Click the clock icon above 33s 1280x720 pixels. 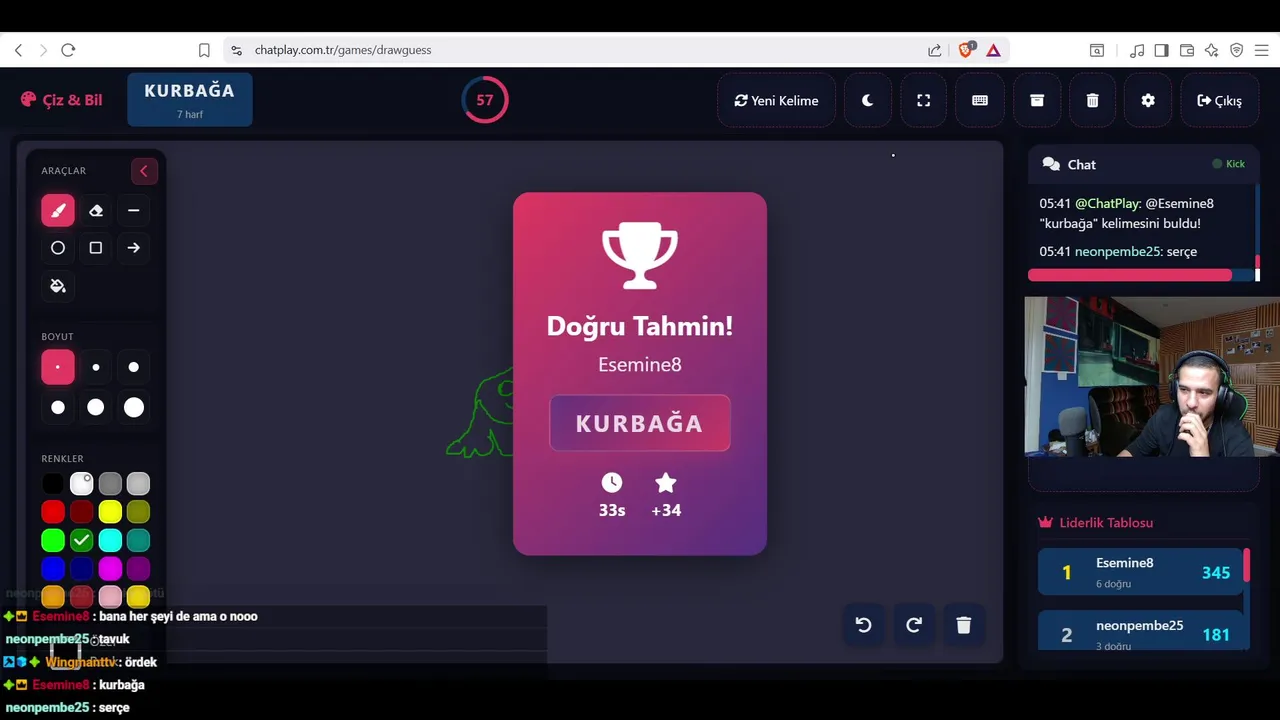(612, 483)
